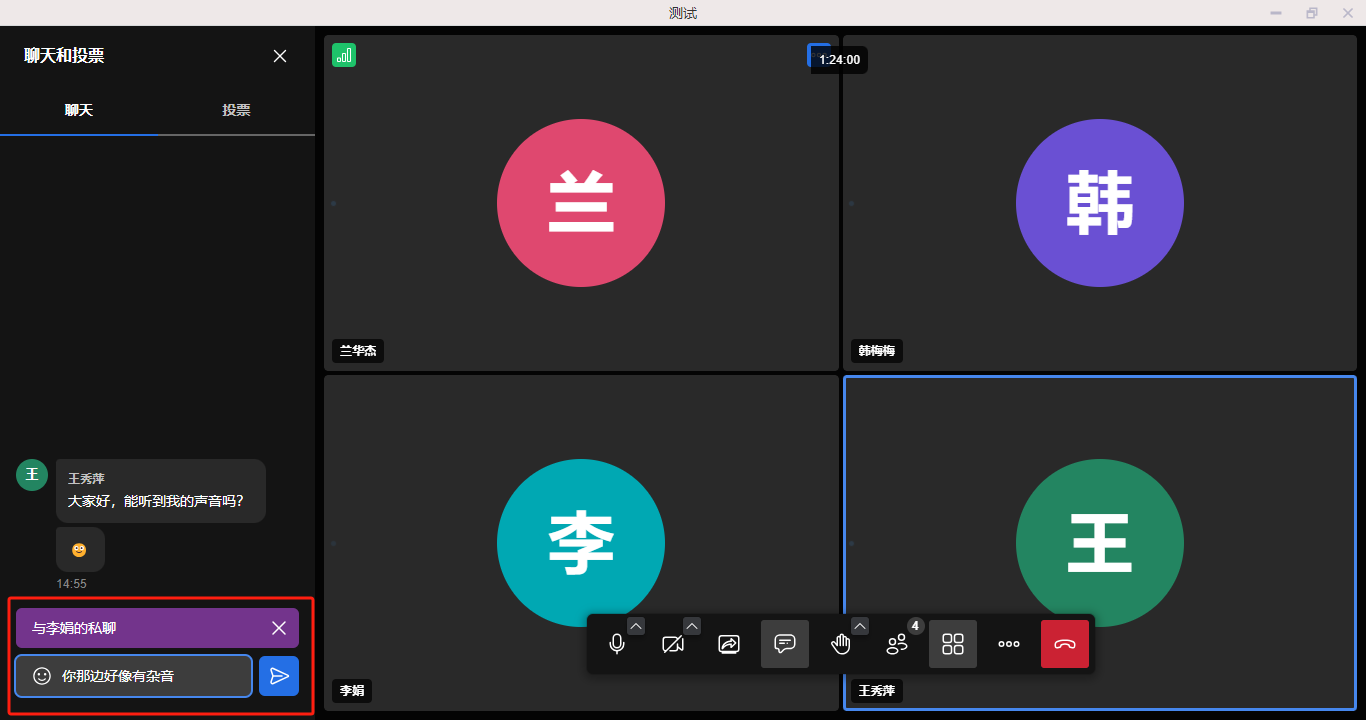Click the chat message input field
This screenshot has width=1366, height=720.
click(x=150, y=676)
